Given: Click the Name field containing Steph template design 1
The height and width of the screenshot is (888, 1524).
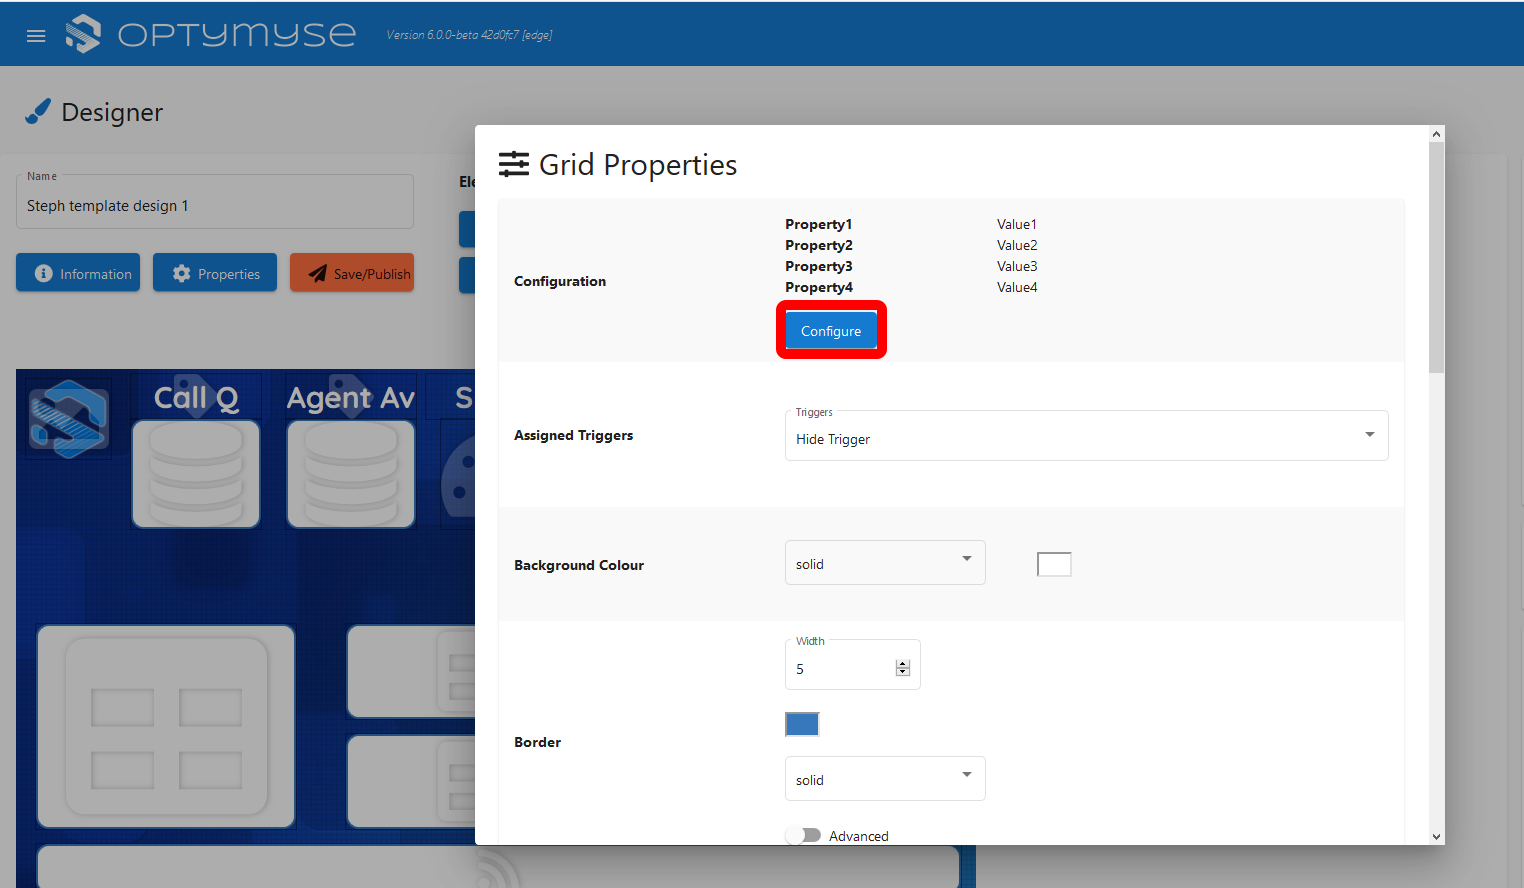Looking at the screenshot, I should click(x=215, y=206).
